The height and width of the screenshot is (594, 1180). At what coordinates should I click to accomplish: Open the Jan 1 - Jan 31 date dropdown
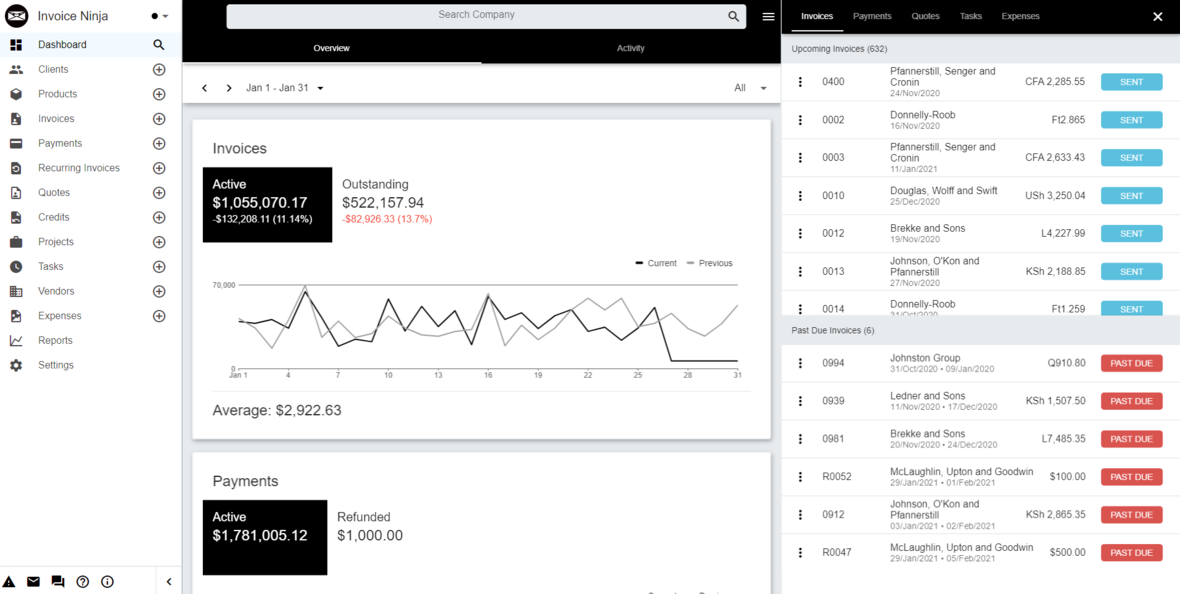284,88
